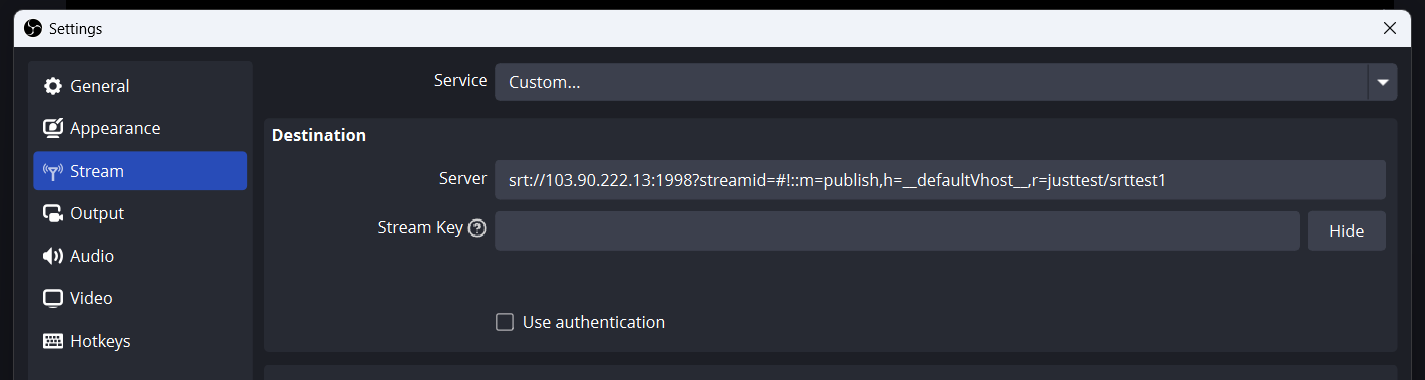Click the Hotkeys keyboard icon
Image resolution: width=1425 pixels, height=380 pixels.
(x=53, y=341)
